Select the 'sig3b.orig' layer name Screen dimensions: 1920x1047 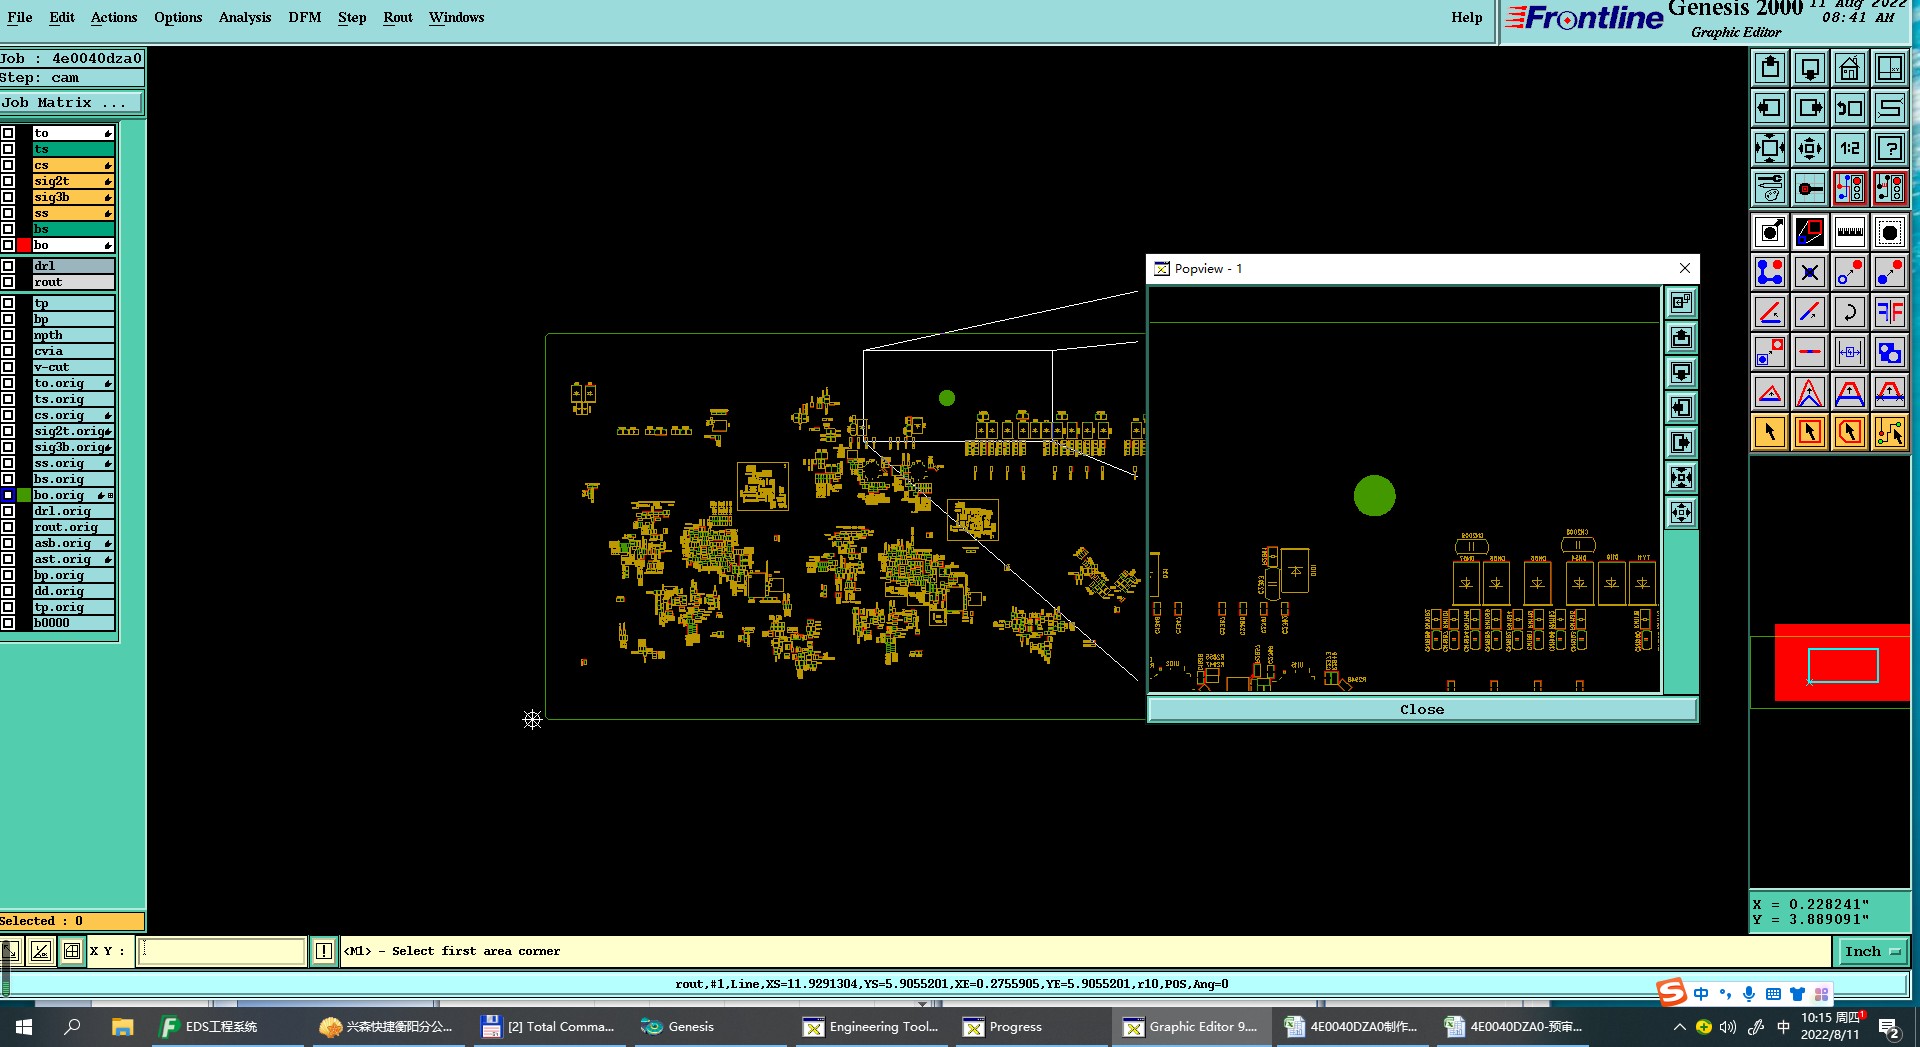pyautogui.click(x=72, y=447)
